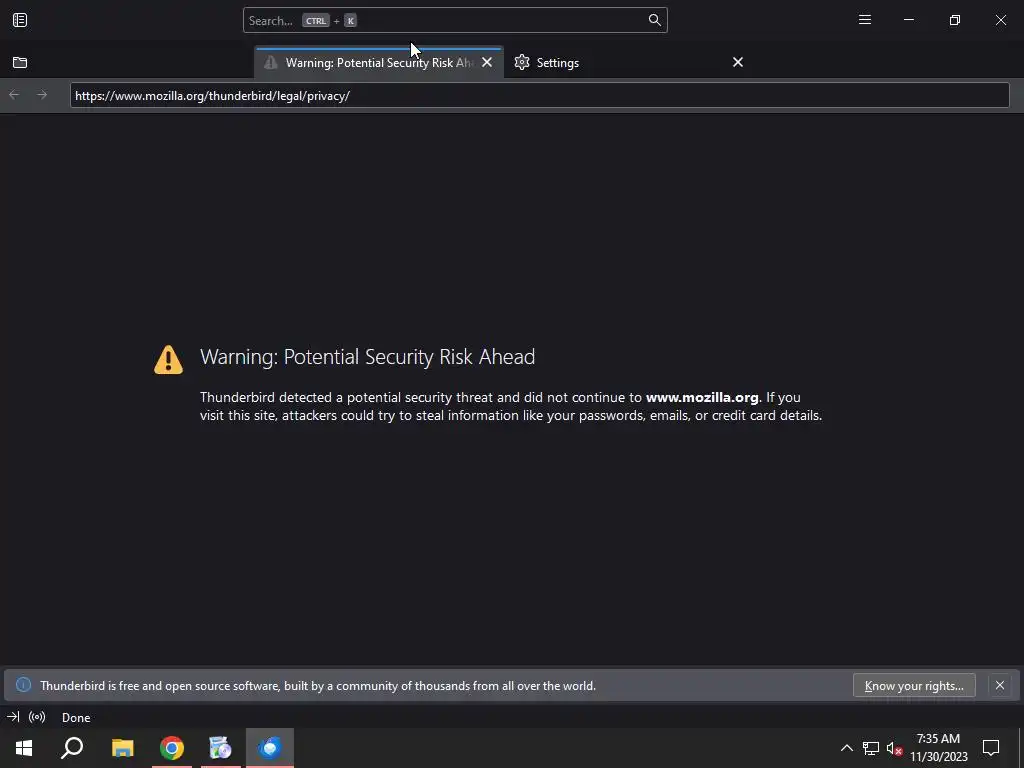Switch to the Settings tab
Image resolution: width=1024 pixels, height=768 pixels.
click(627, 63)
